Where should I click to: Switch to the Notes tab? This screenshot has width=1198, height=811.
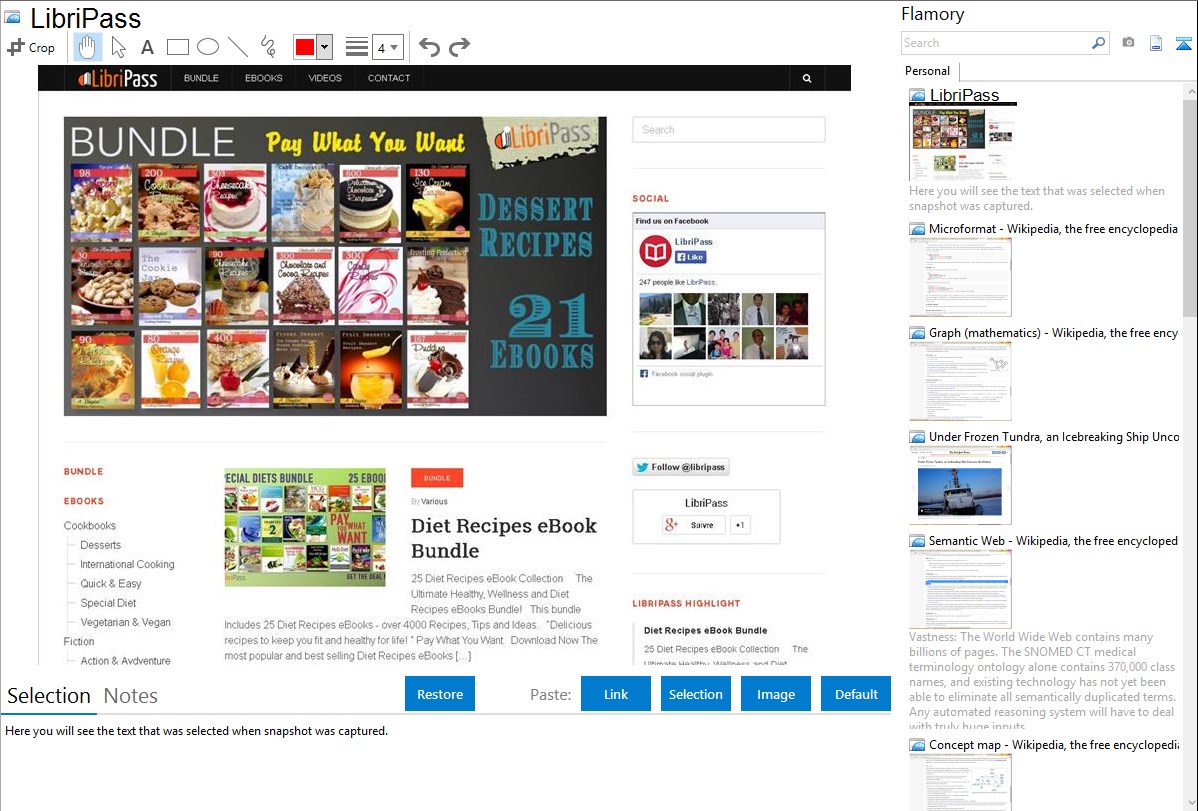131,696
